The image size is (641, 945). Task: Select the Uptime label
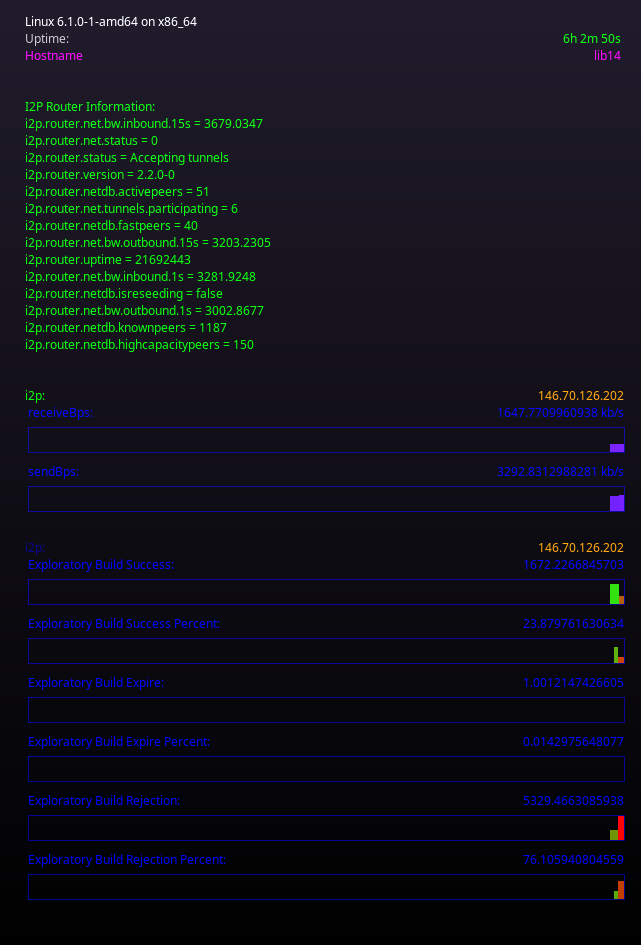click(47, 39)
